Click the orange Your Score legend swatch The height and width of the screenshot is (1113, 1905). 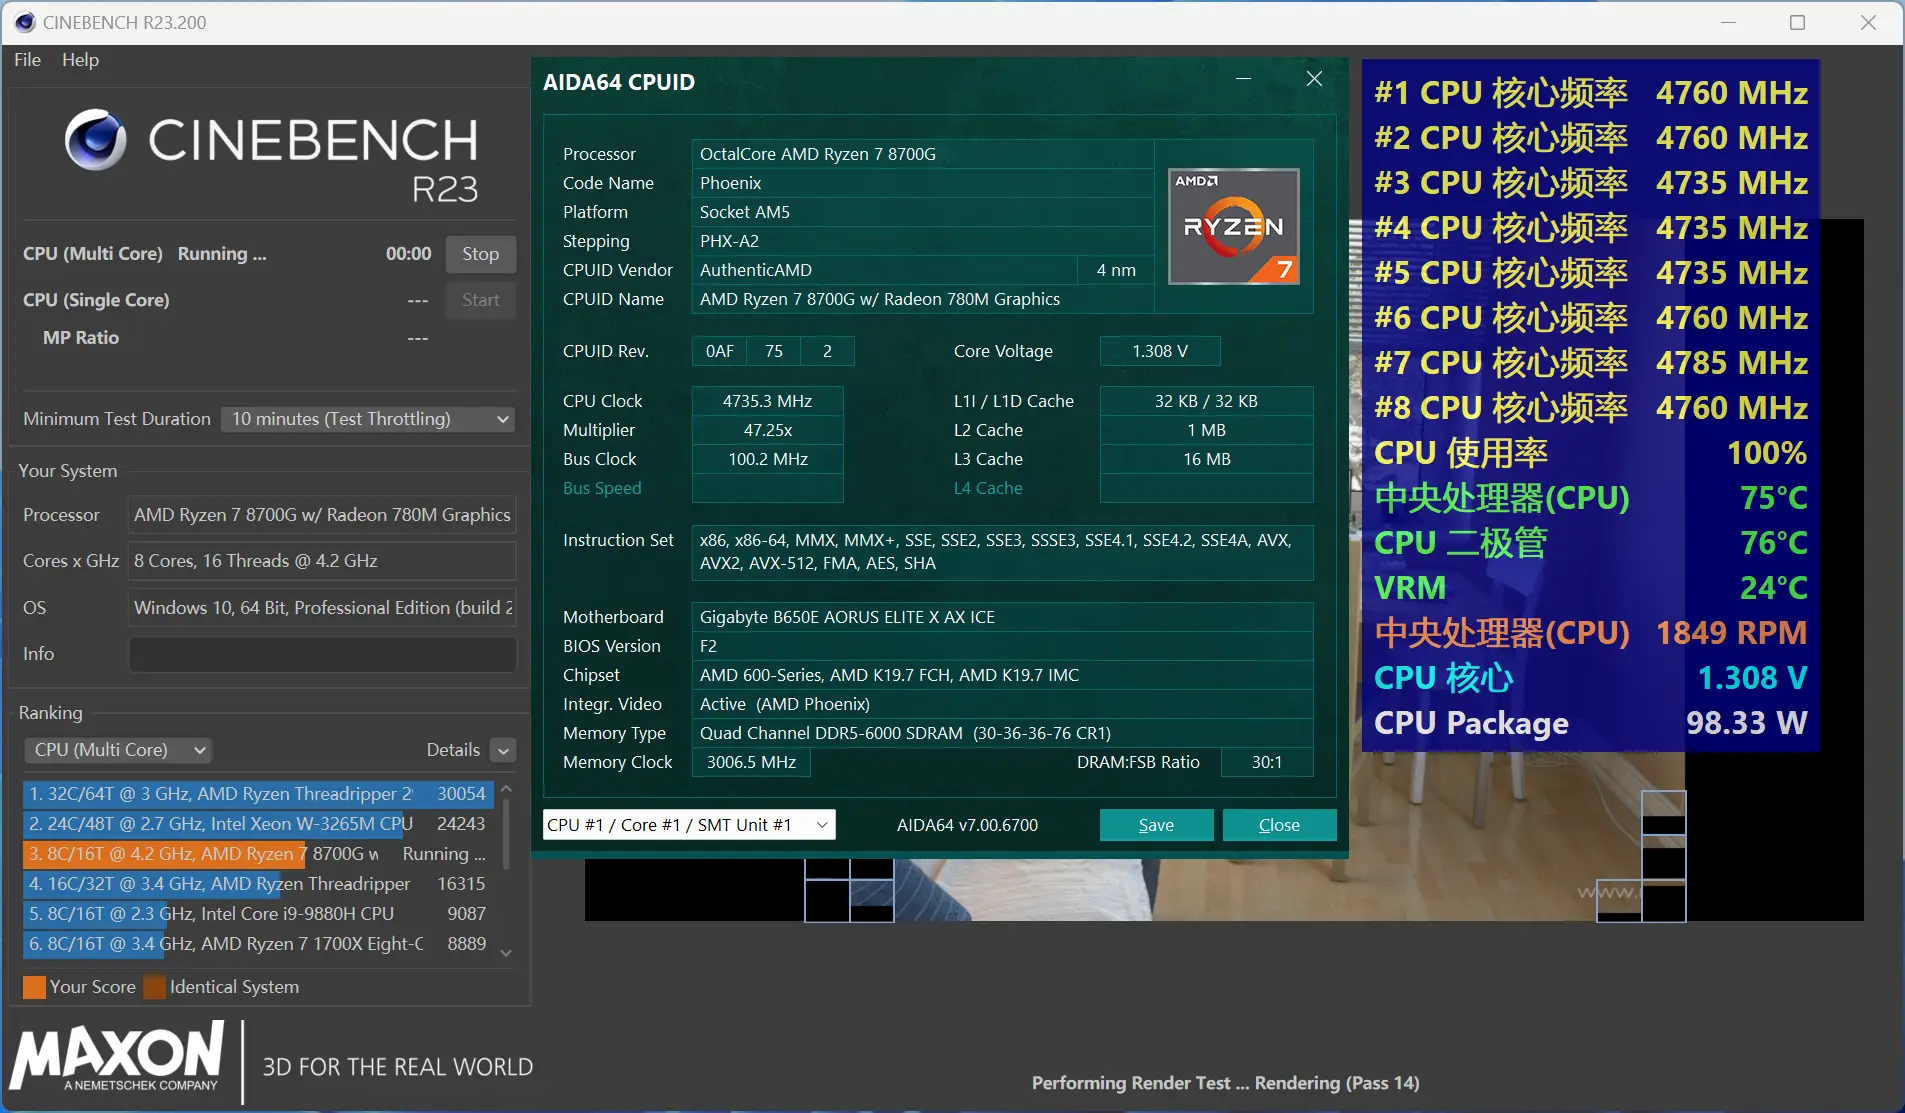tap(34, 987)
